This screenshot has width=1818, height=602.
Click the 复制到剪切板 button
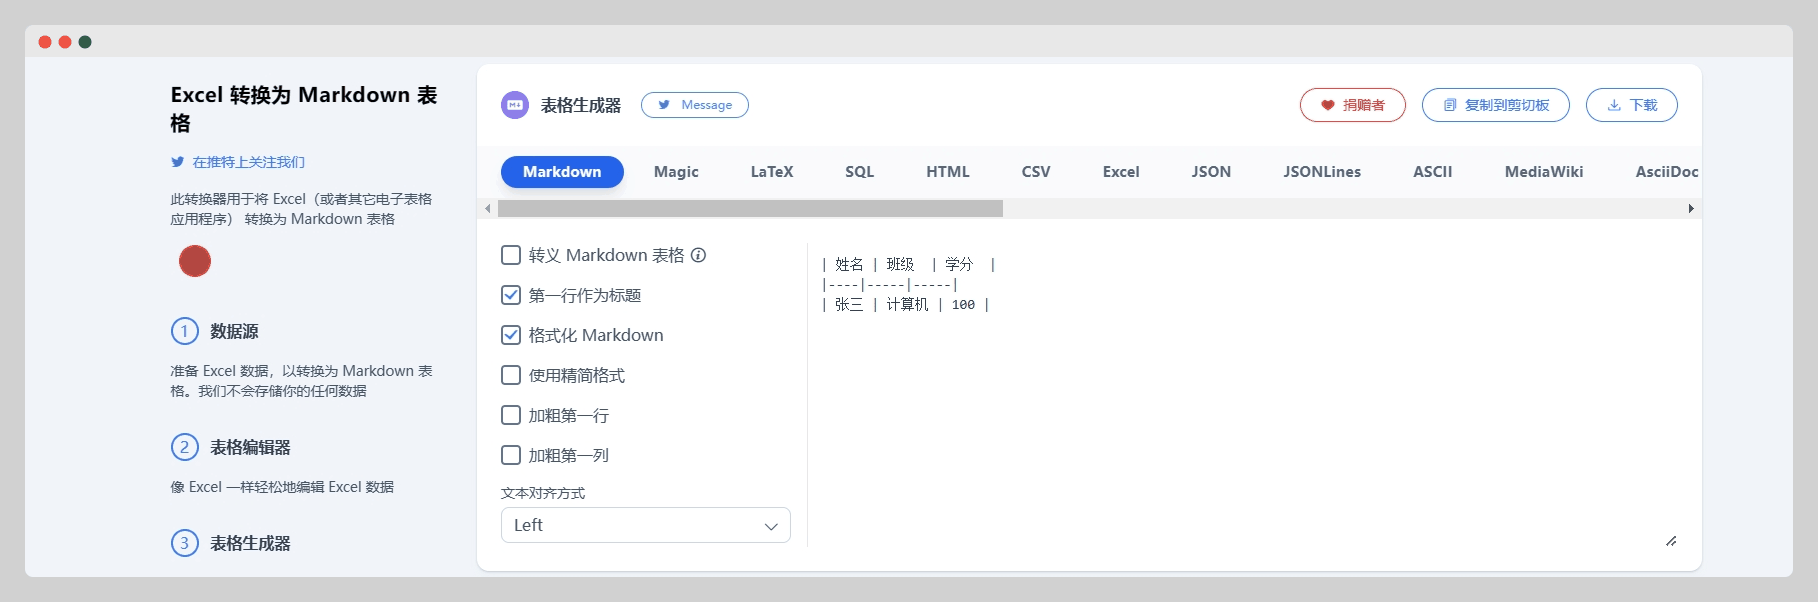point(1495,105)
